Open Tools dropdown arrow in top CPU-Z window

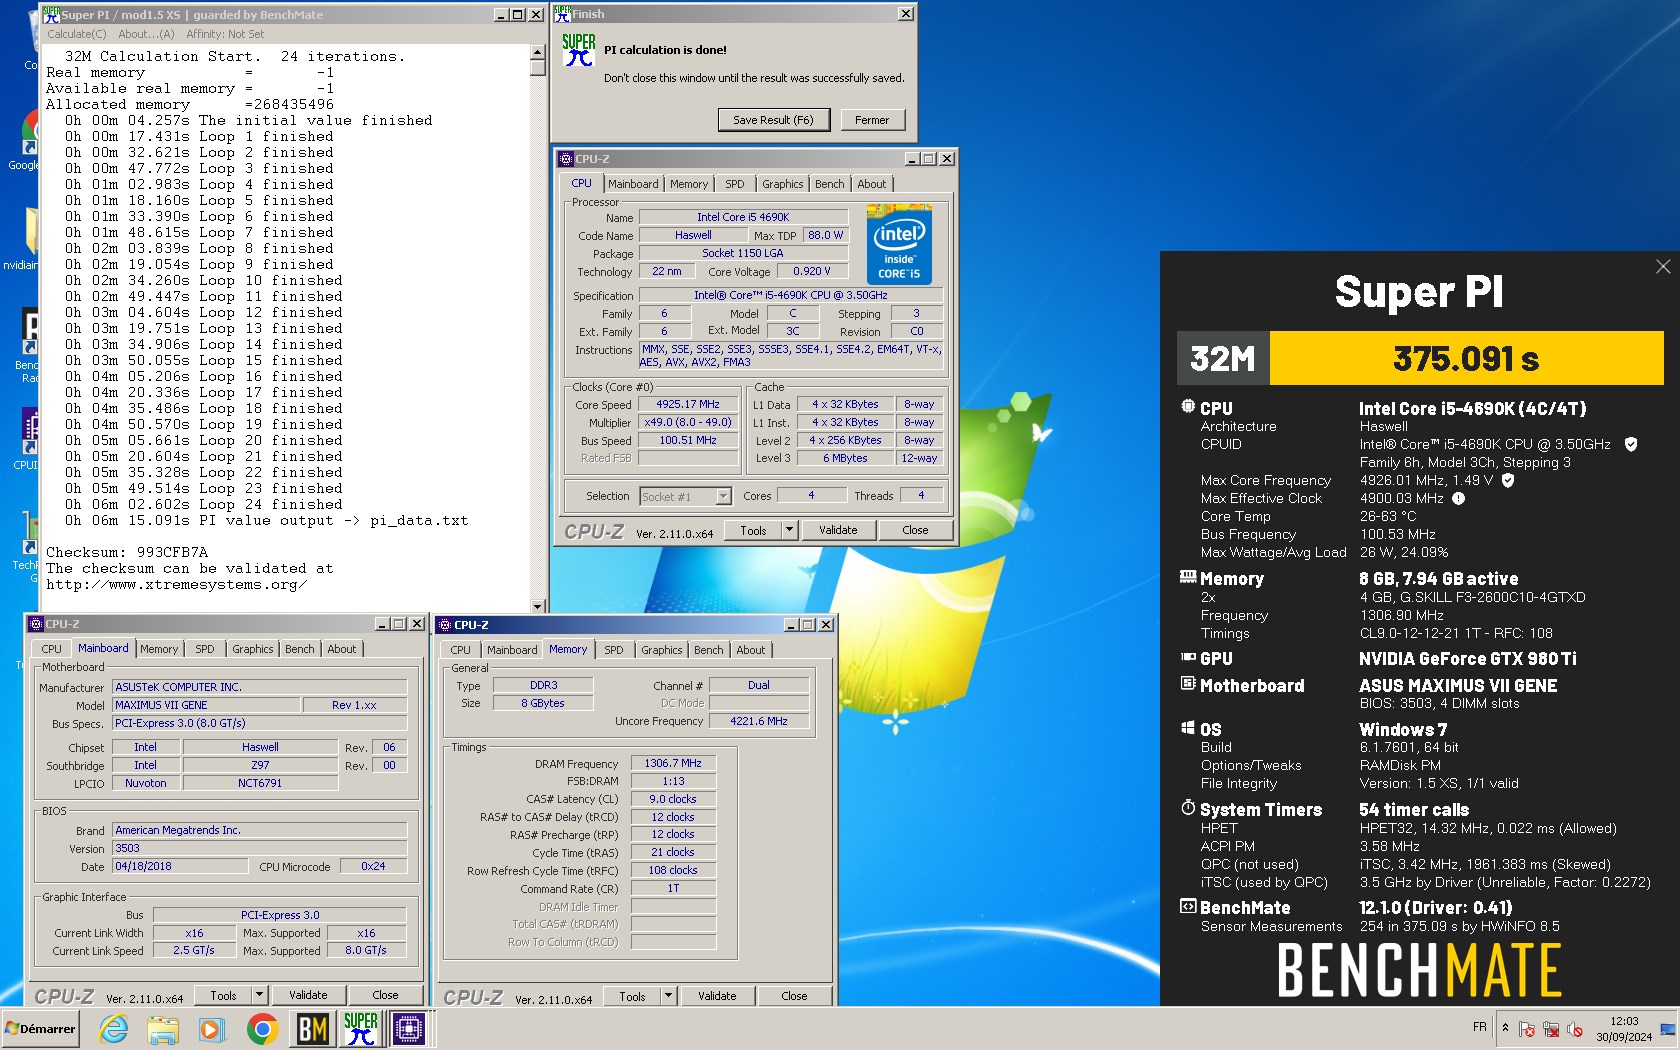(x=789, y=530)
